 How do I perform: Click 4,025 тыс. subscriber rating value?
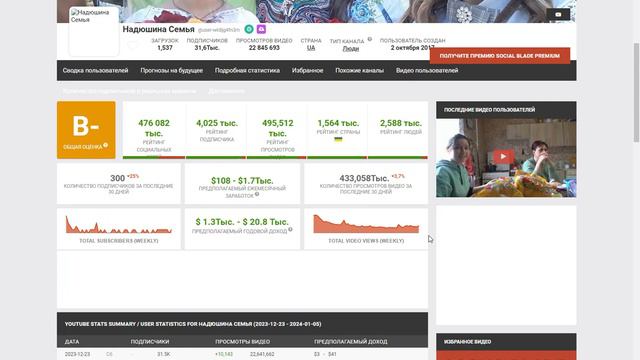click(x=217, y=123)
